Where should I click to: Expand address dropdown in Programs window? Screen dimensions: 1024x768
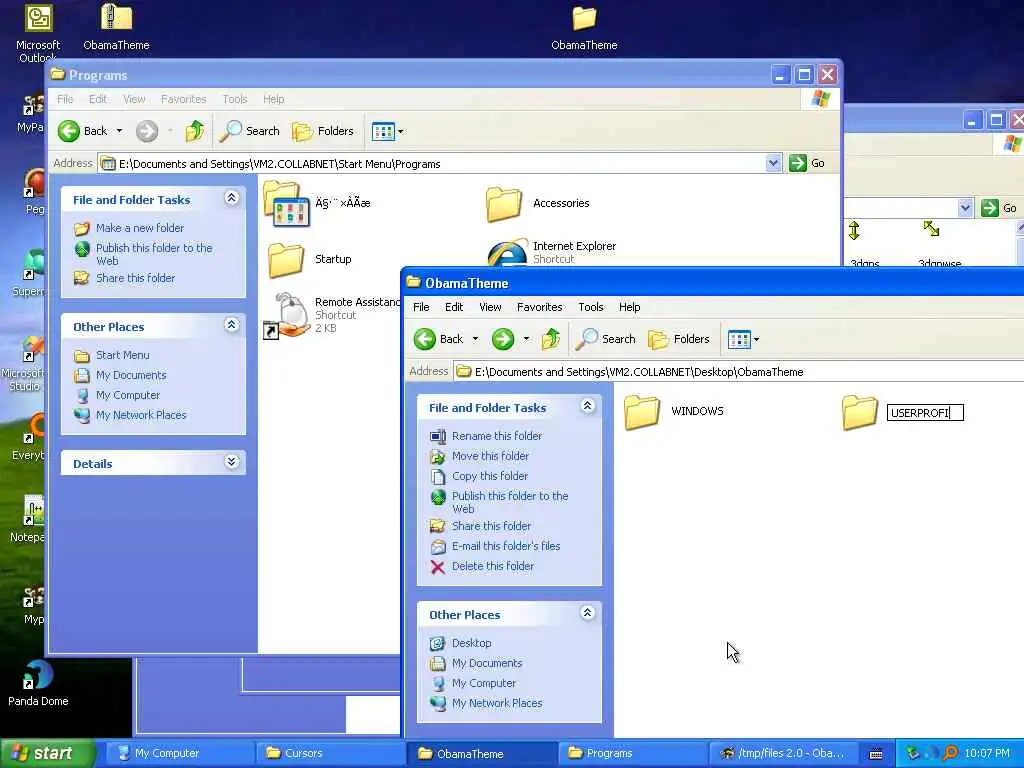pos(773,163)
